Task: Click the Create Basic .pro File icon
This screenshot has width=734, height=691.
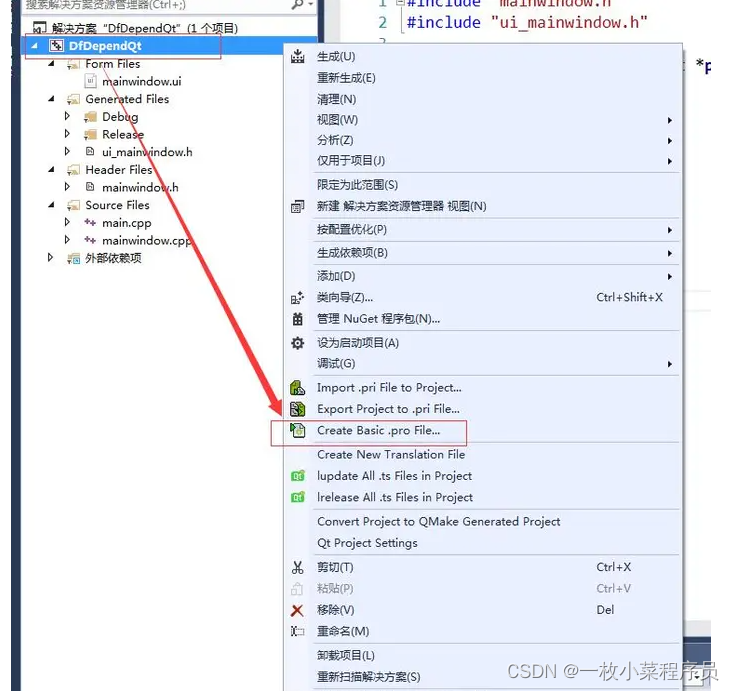Action: click(297, 430)
